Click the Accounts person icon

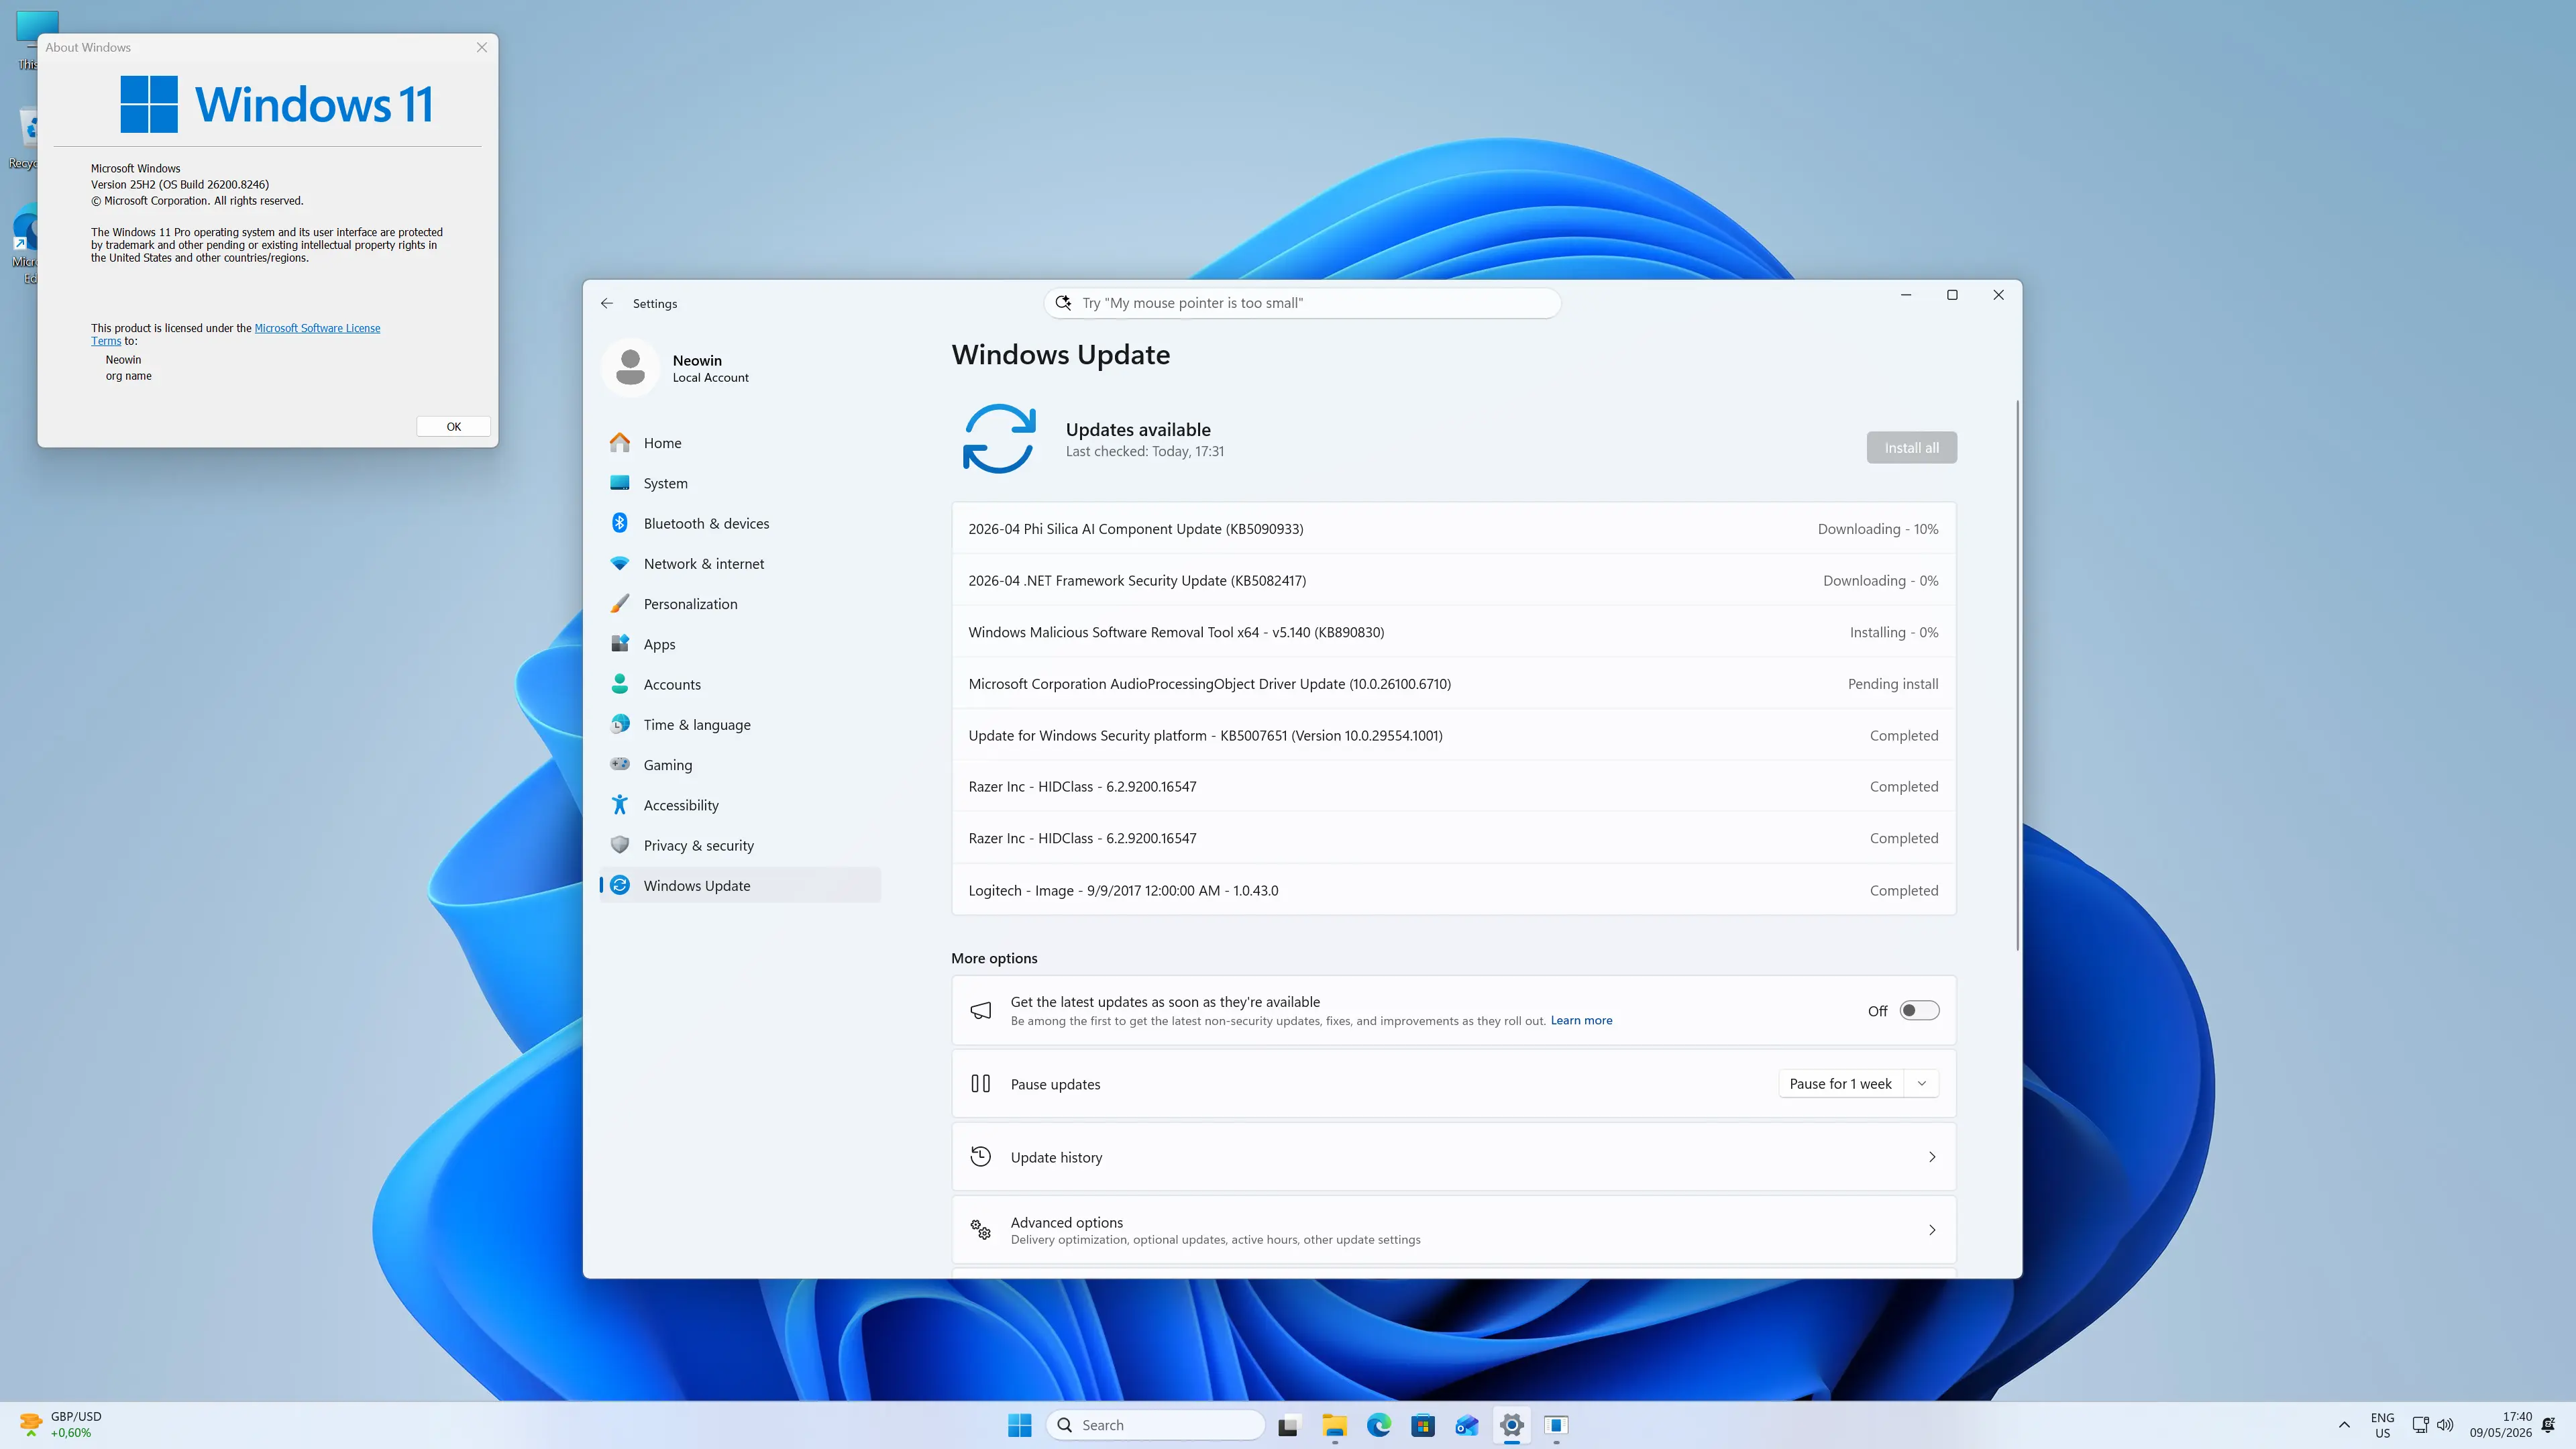[620, 684]
